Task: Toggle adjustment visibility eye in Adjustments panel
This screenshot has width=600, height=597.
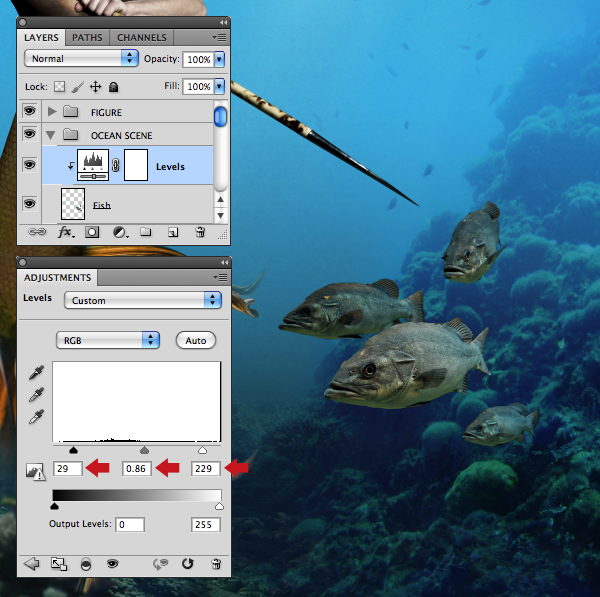Action: (112, 563)
